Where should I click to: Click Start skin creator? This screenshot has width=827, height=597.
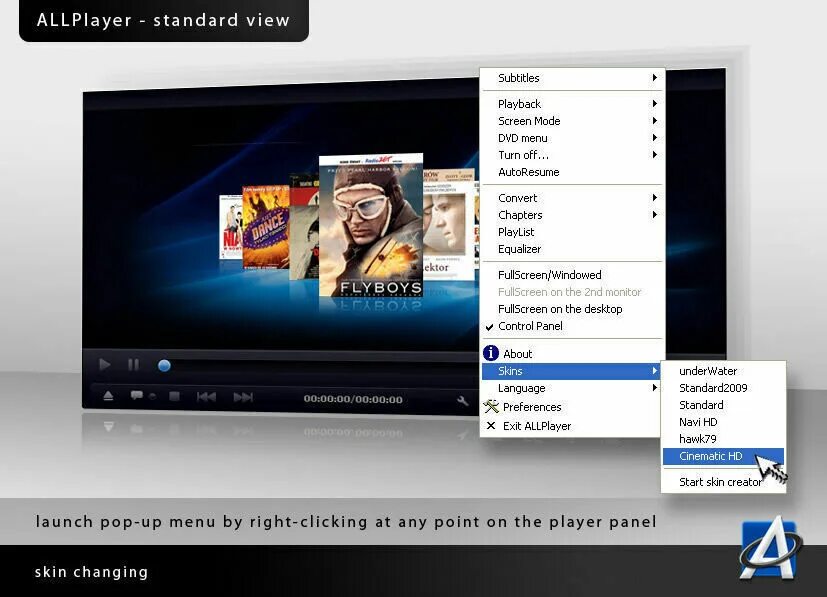point(723,482)
